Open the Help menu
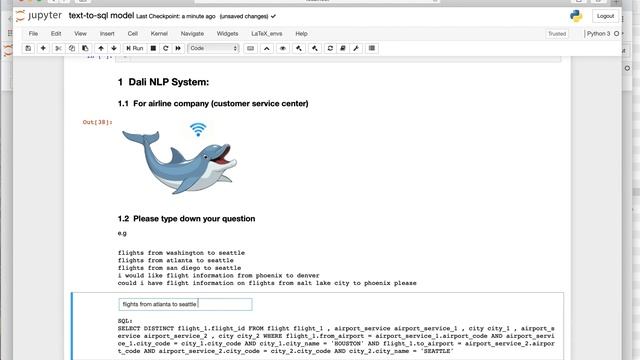The width and height of the screenshot is (640, 360). [301, 33]
